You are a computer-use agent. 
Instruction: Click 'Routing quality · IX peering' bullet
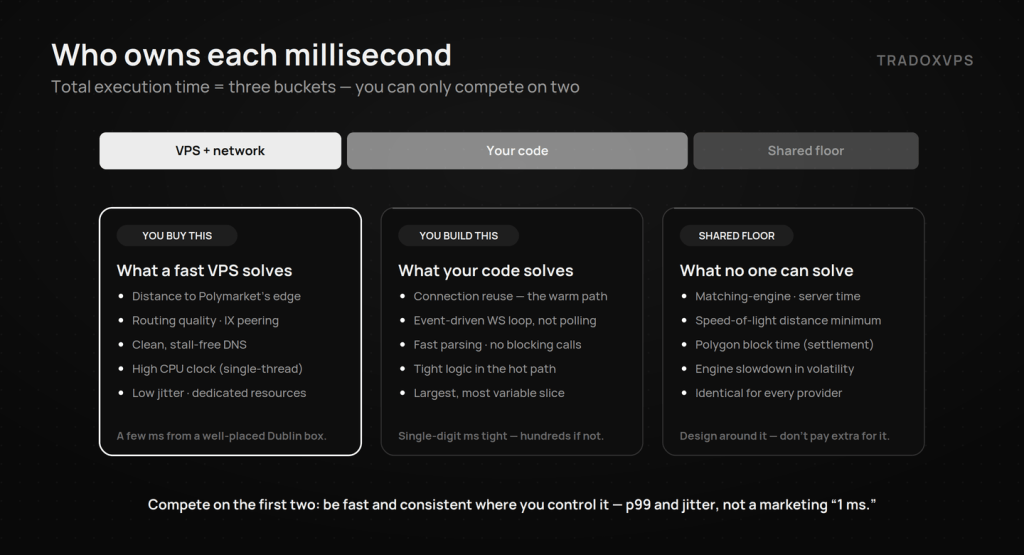point(205,321)
